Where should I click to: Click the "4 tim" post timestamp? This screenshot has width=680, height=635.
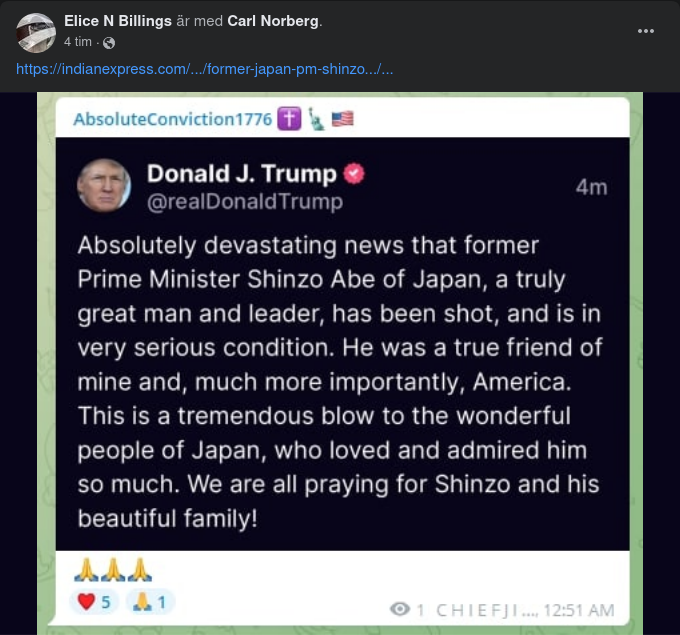tap(78, 43)
